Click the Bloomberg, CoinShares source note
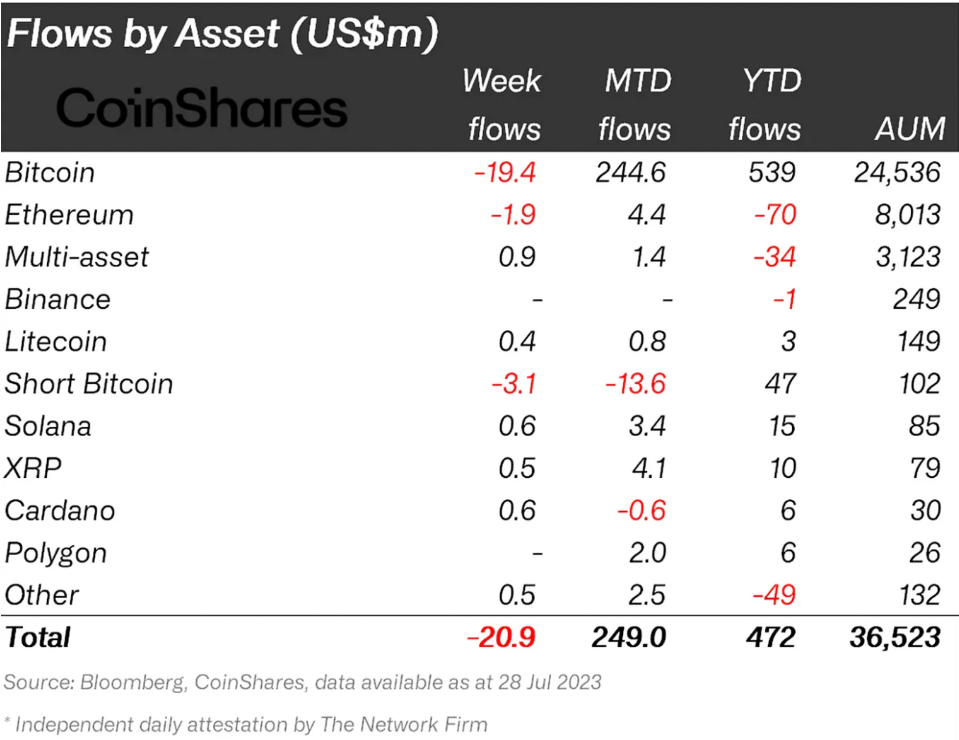Screen dimensions: 959x740 [303, 683]
